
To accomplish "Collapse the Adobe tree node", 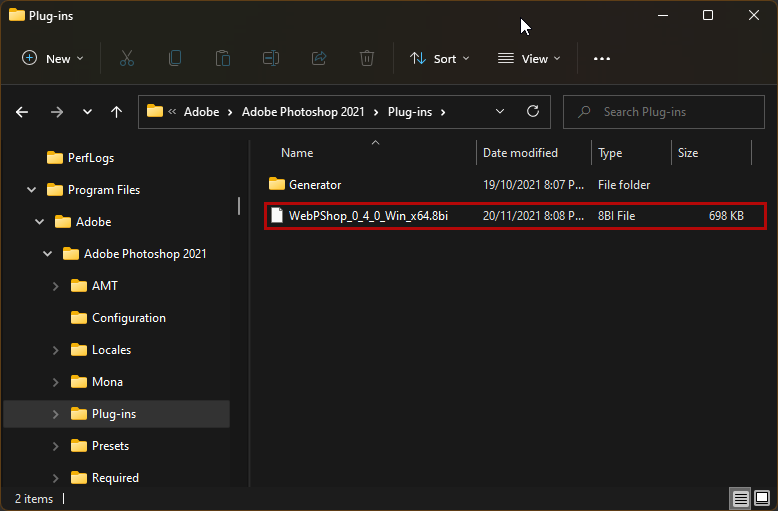I will 40,222.
